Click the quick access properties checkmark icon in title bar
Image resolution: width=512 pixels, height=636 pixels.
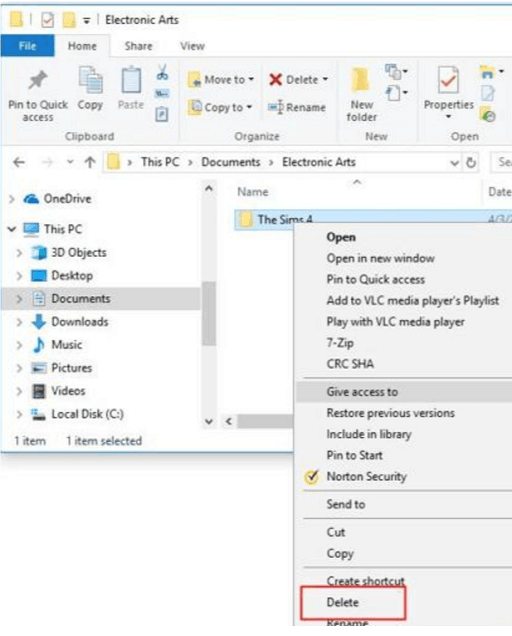point(47,19)
